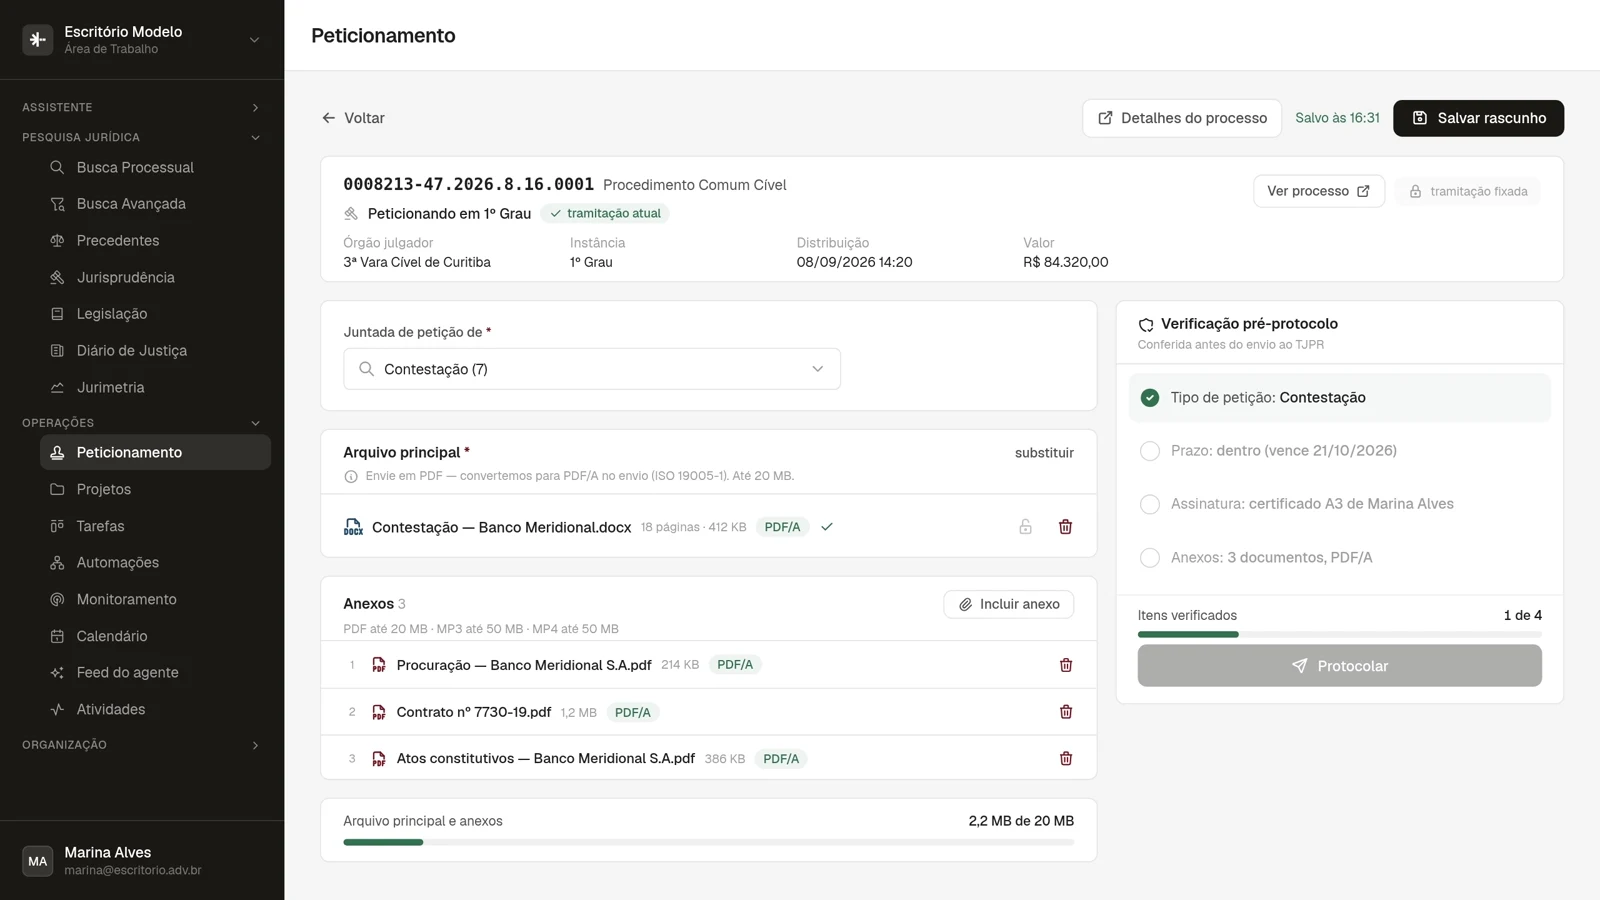
Task: Check the Prazo verification item
Action: tap(1150, 451)
